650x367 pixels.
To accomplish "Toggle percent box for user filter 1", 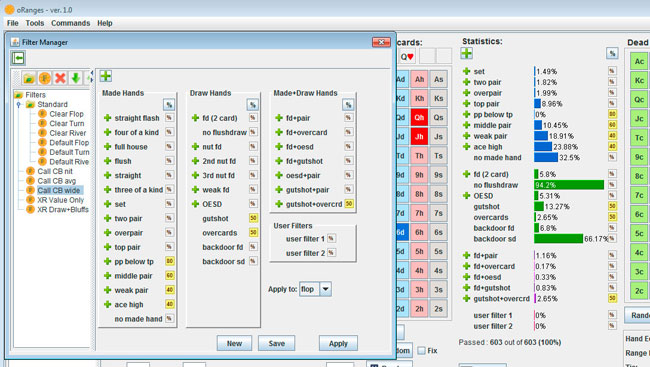I will [331, 238].
